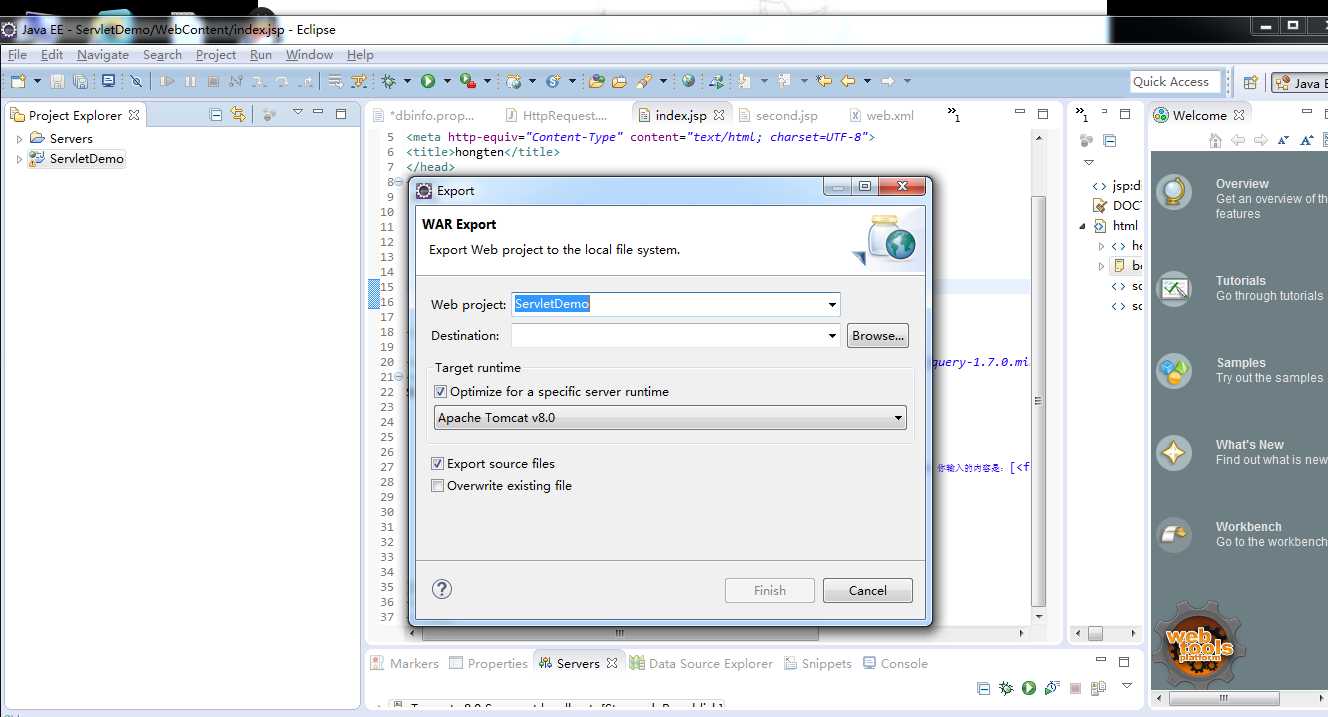Click the Samples icon in Welcome
Screen dimensions: 1328x717
[1174, 371]
